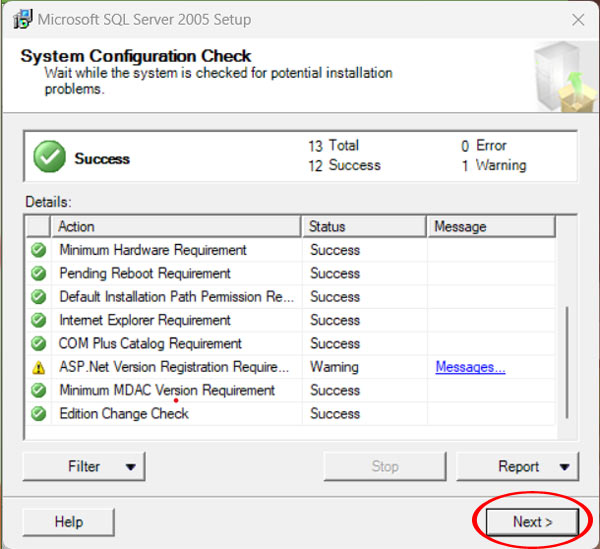600x549 pixels.
Task: Click the green check beside Default Installation Path
Action: point(39,297)
